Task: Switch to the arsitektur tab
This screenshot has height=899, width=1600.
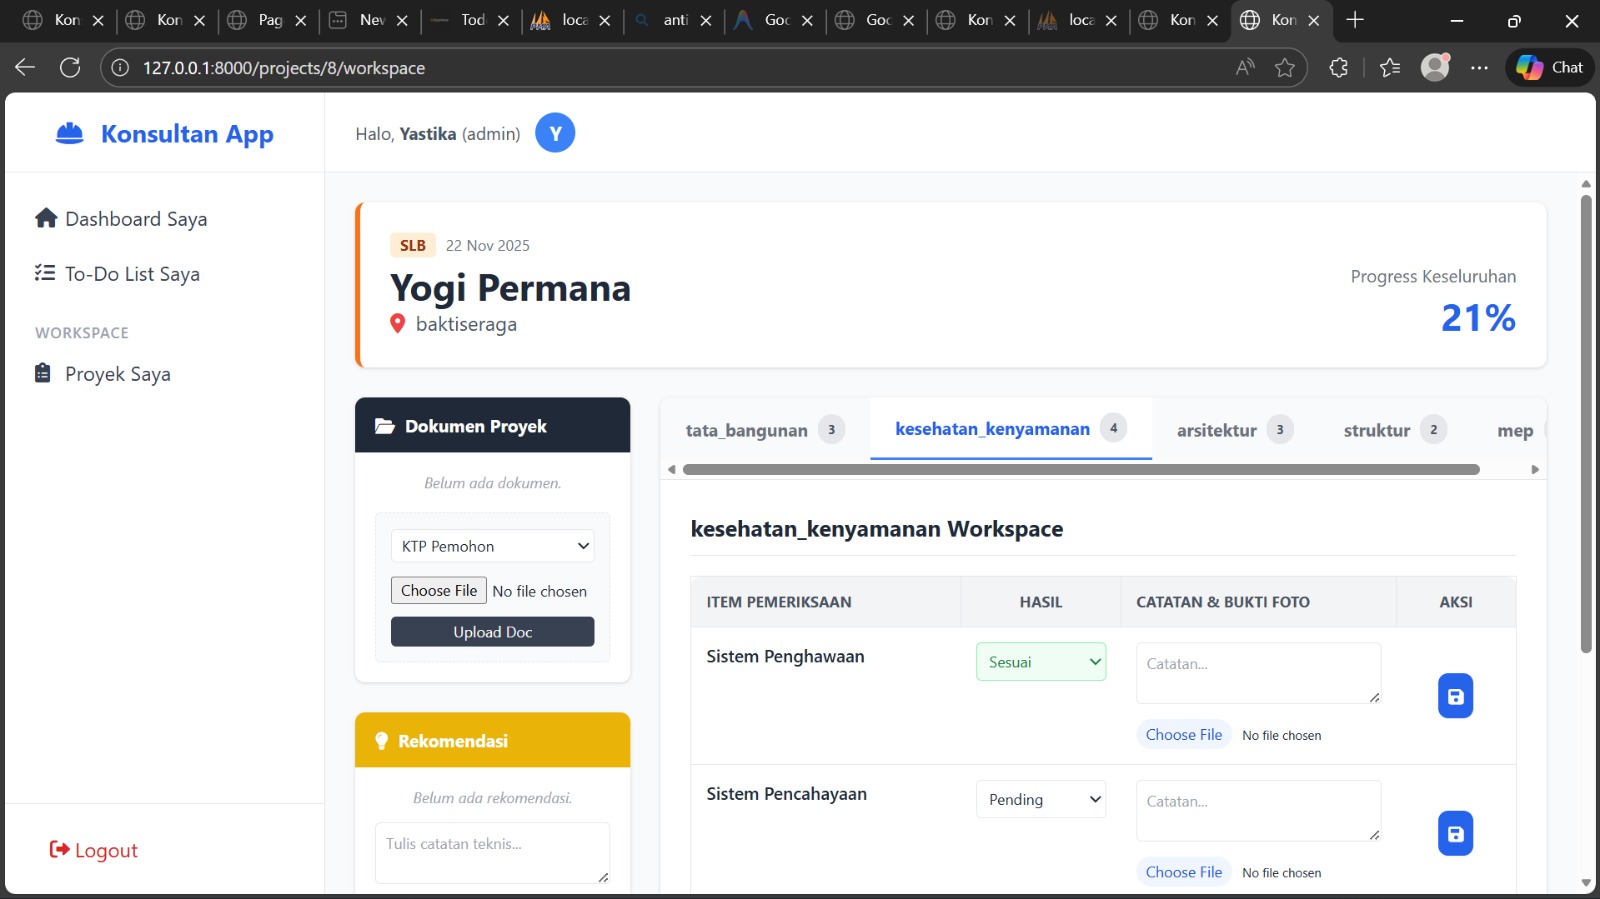Action: click(1216, 430)
